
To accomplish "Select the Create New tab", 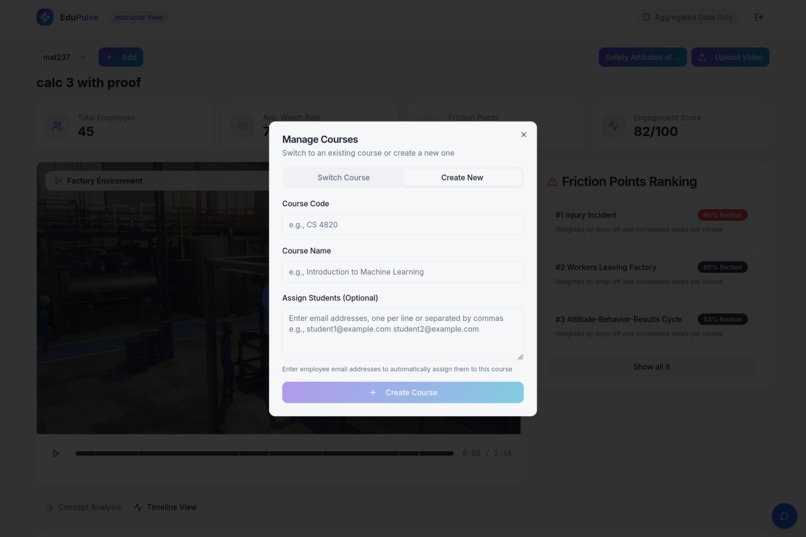I will click(462, 177).
